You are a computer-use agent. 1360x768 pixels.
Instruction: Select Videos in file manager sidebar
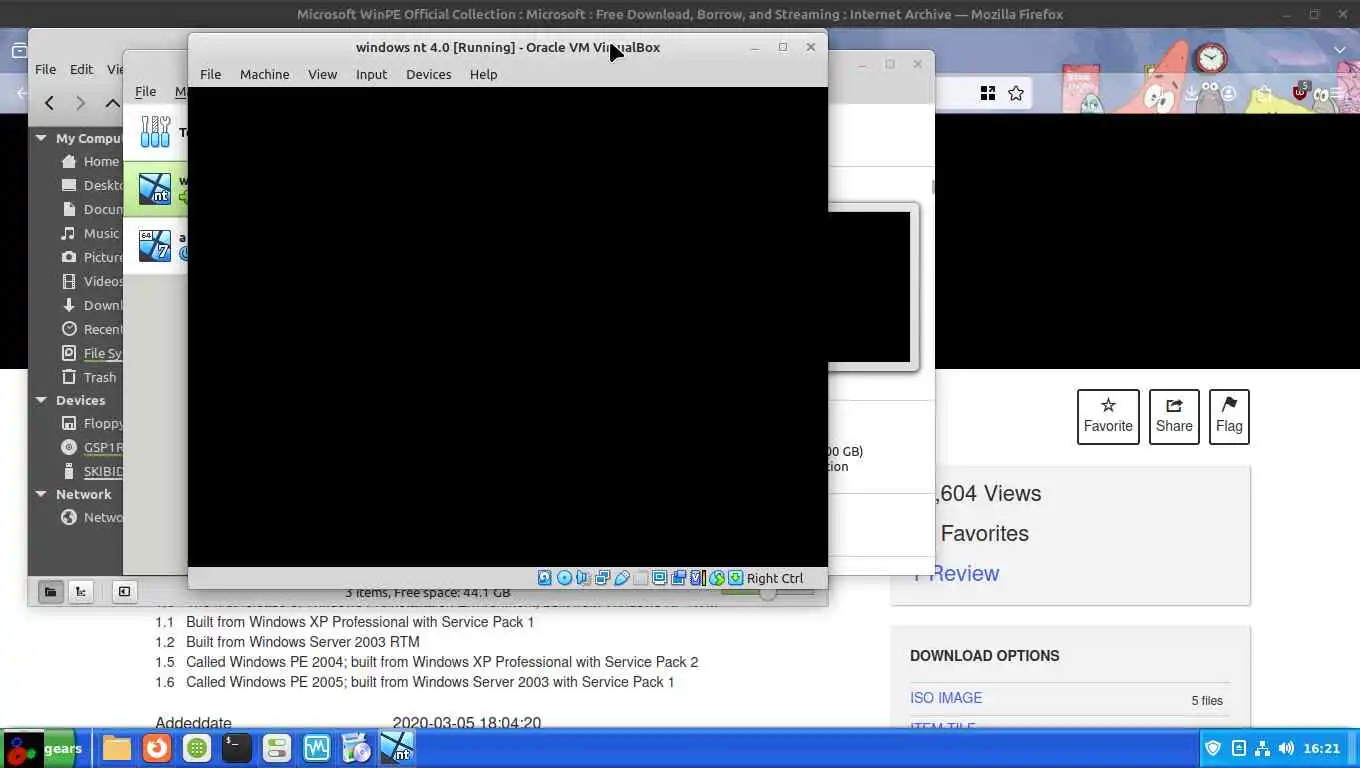click(90, 281)
